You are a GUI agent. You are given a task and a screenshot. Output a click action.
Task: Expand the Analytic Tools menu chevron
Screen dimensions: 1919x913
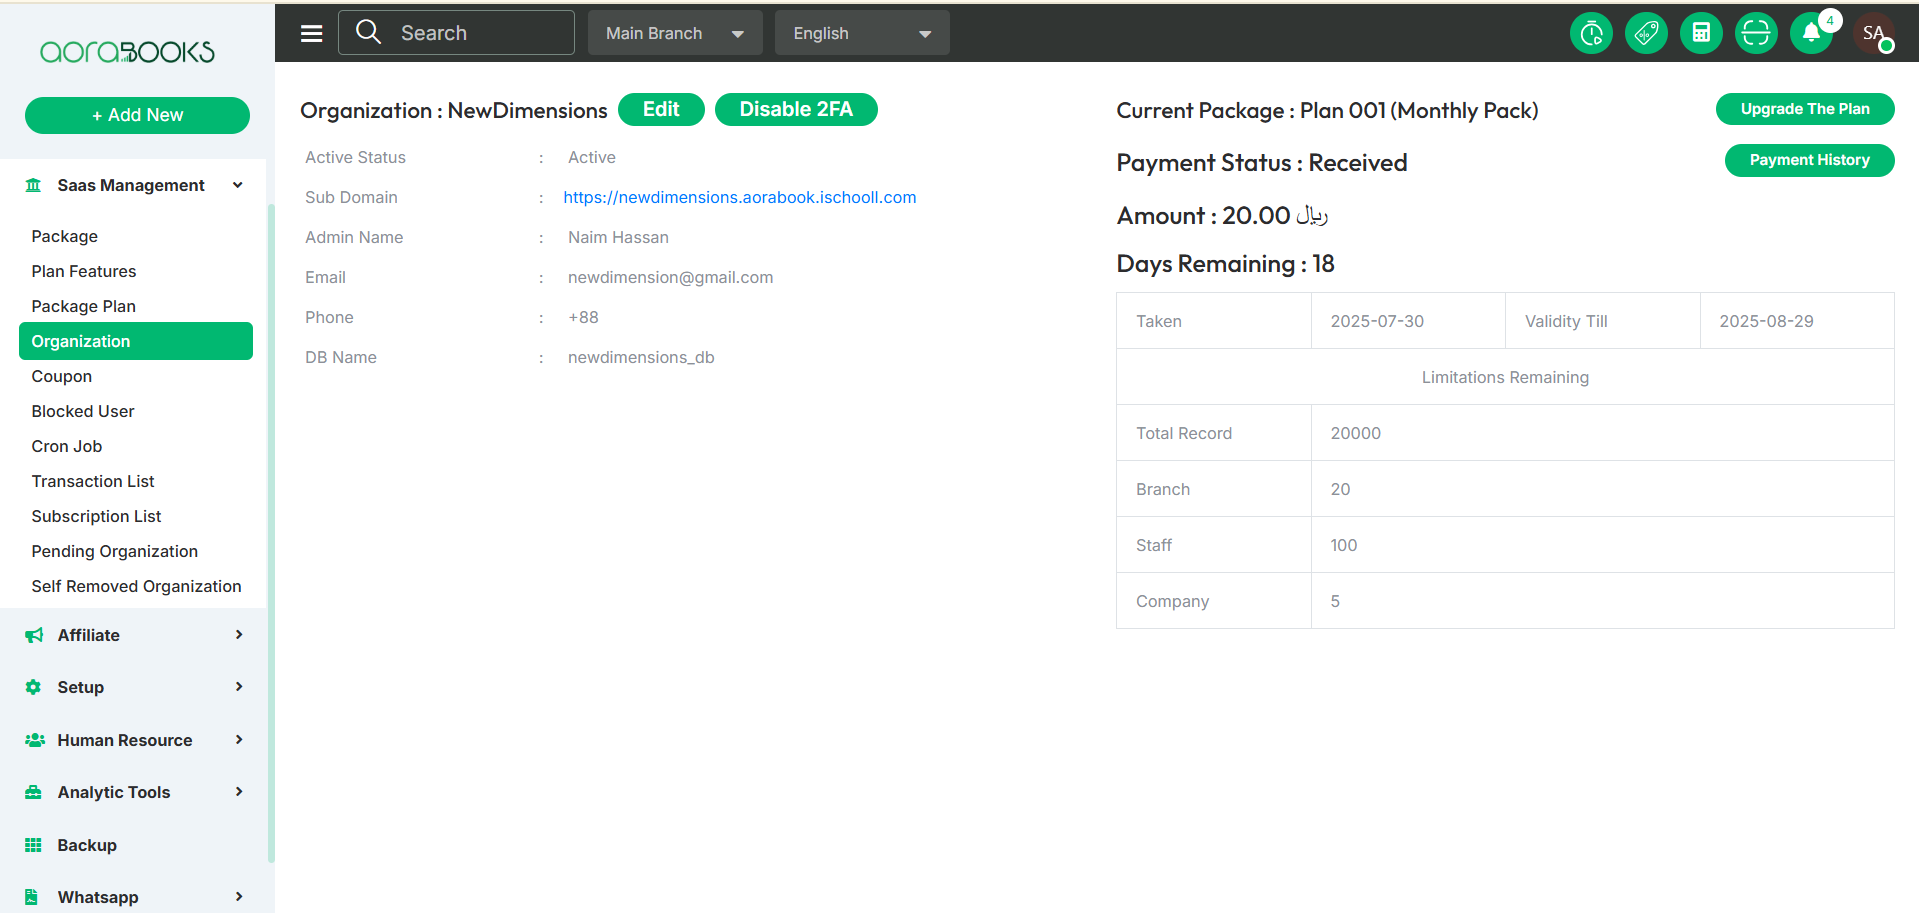pyautogui.click(x=239, y=792)
